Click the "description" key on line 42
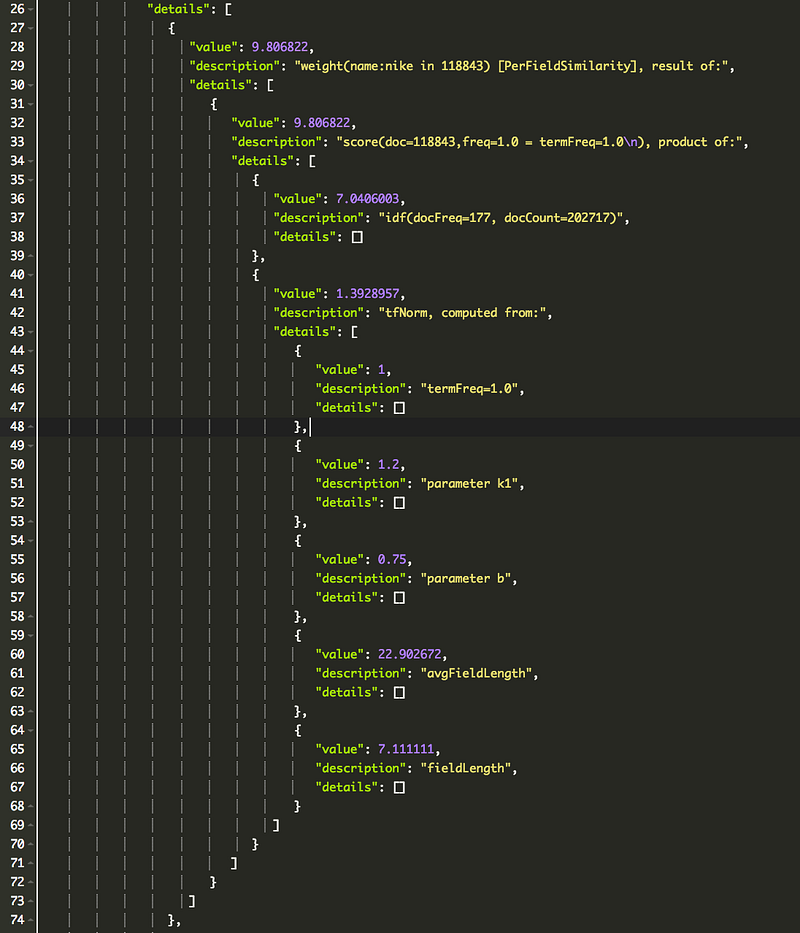Screen dimensions: 800x933 click(x=318, y=313)
